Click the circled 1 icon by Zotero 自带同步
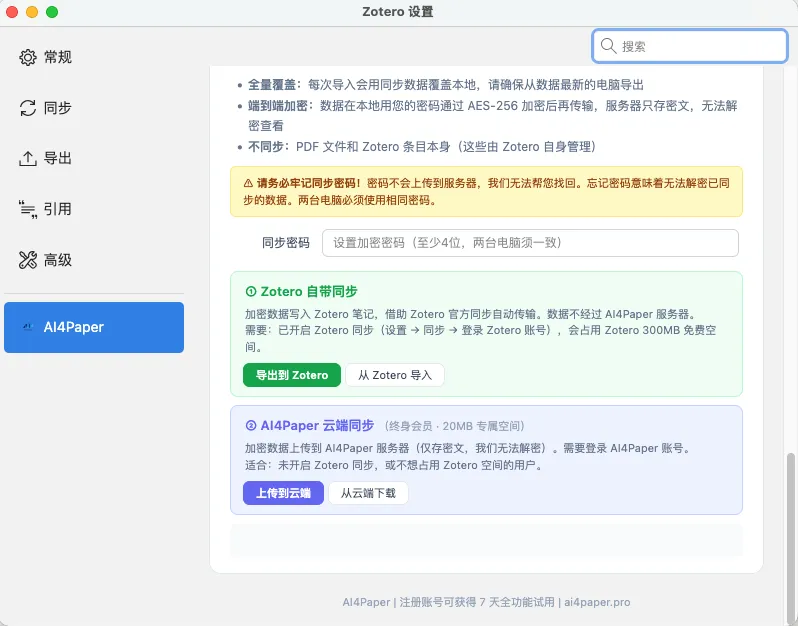 click(x=251, y=292)
